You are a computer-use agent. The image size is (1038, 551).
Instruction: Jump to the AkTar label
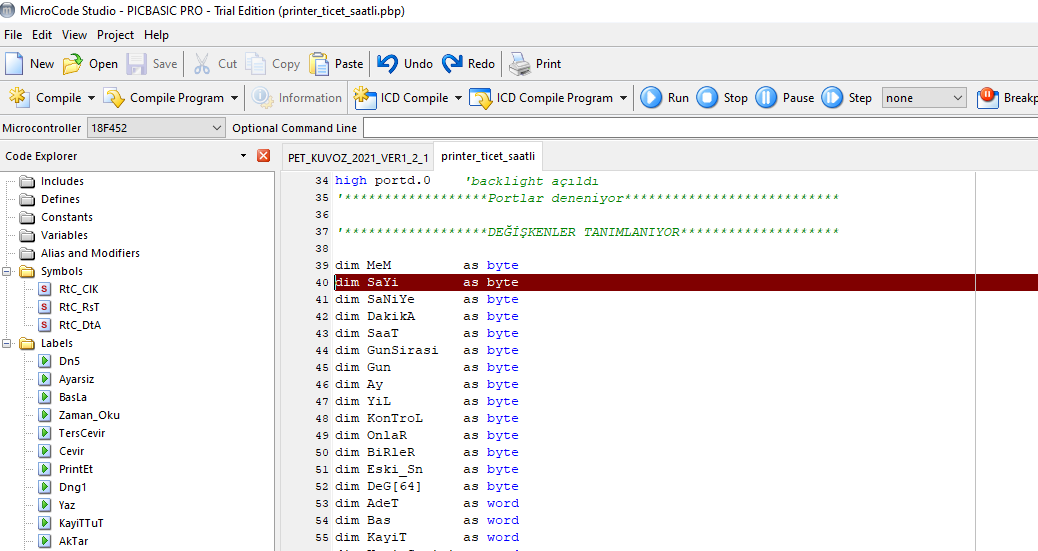click(x=73, y=541)
